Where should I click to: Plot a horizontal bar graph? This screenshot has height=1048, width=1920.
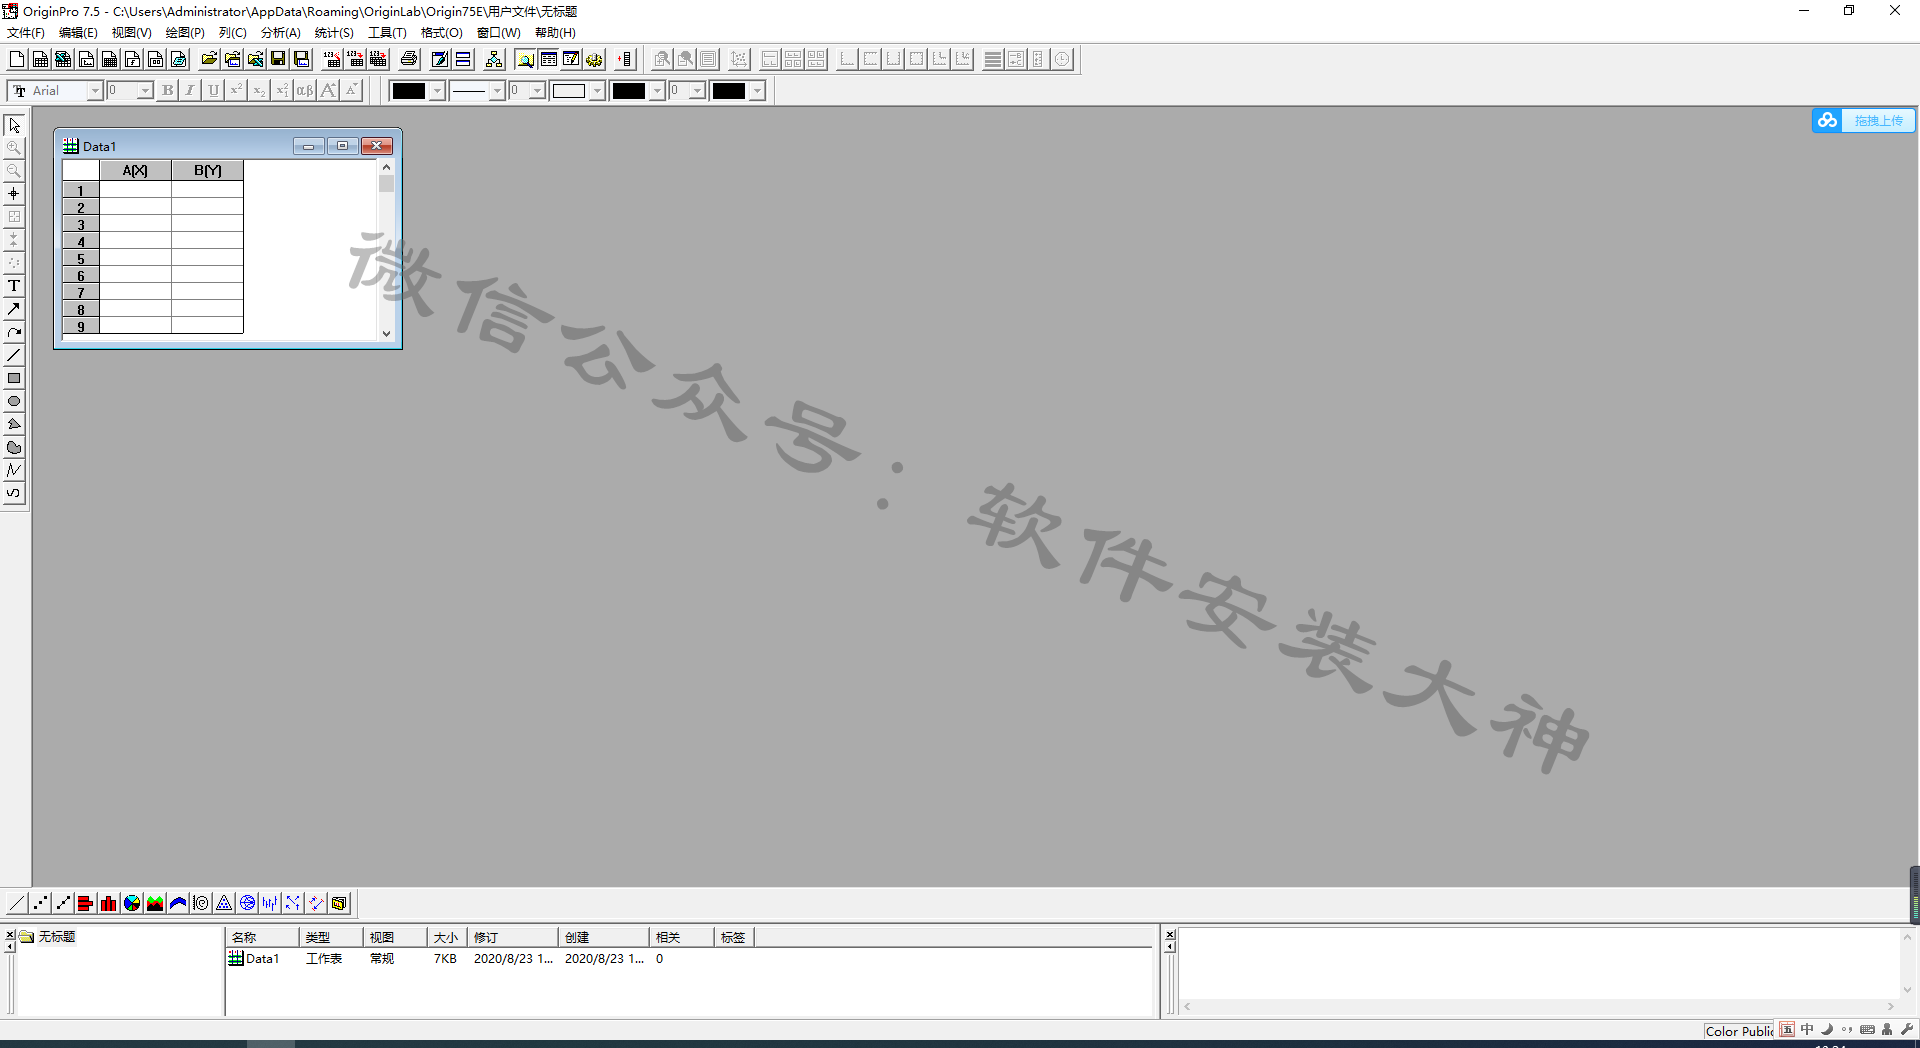click(x=86, y=903)
